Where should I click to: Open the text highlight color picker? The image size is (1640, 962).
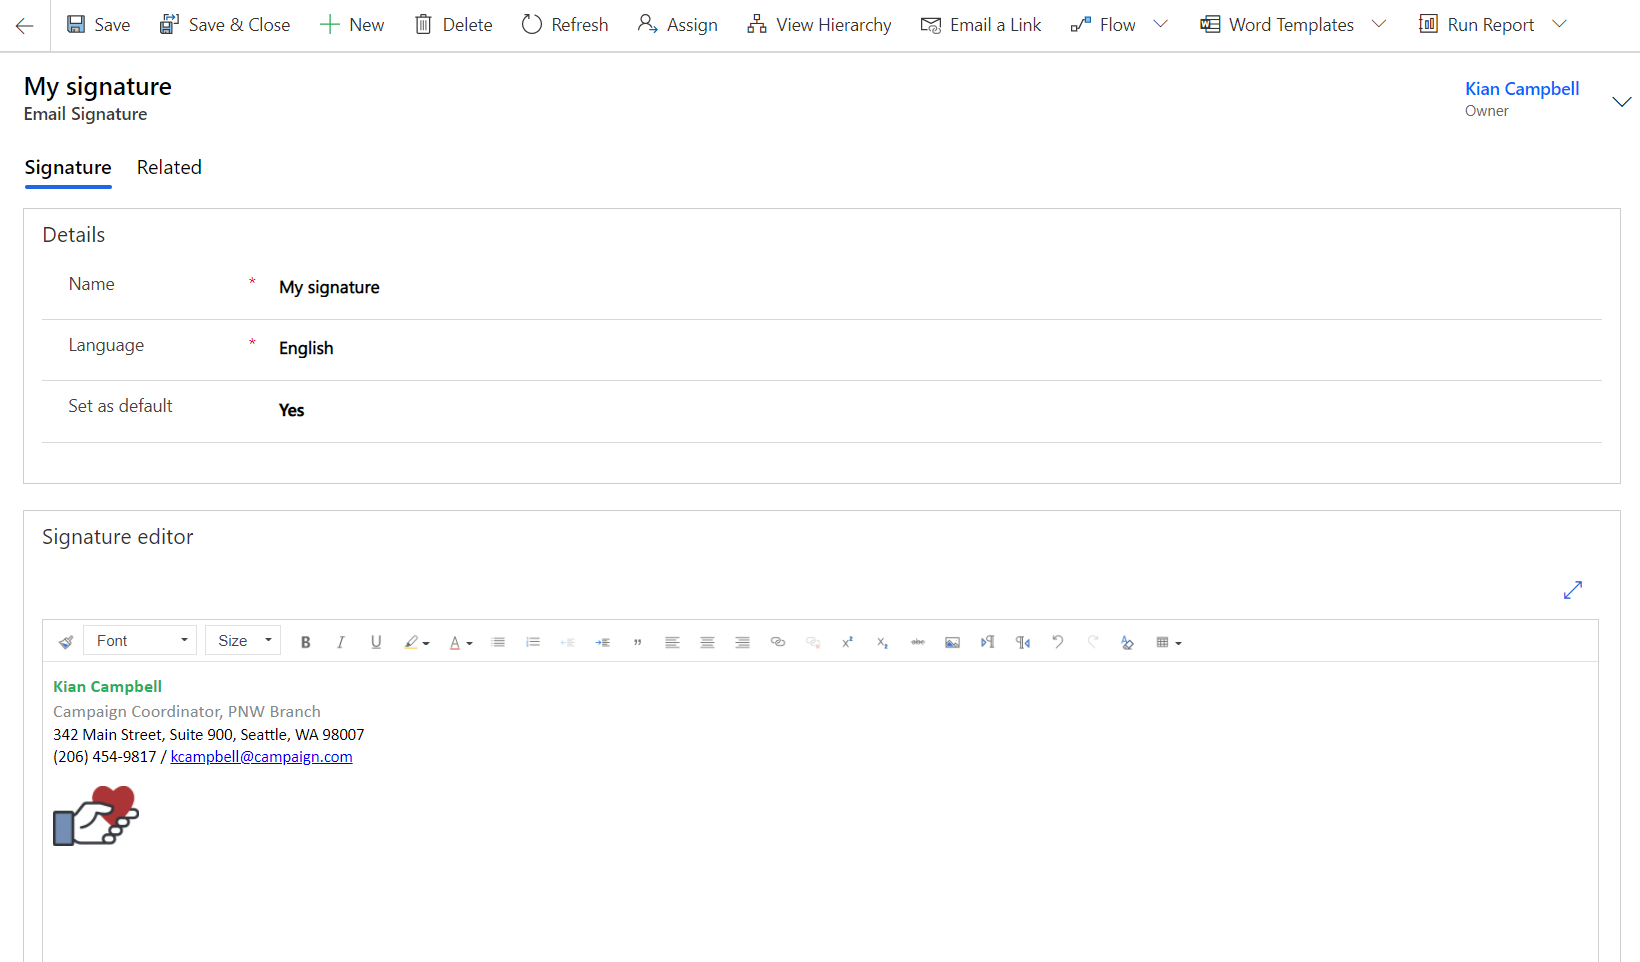(416, 642)
